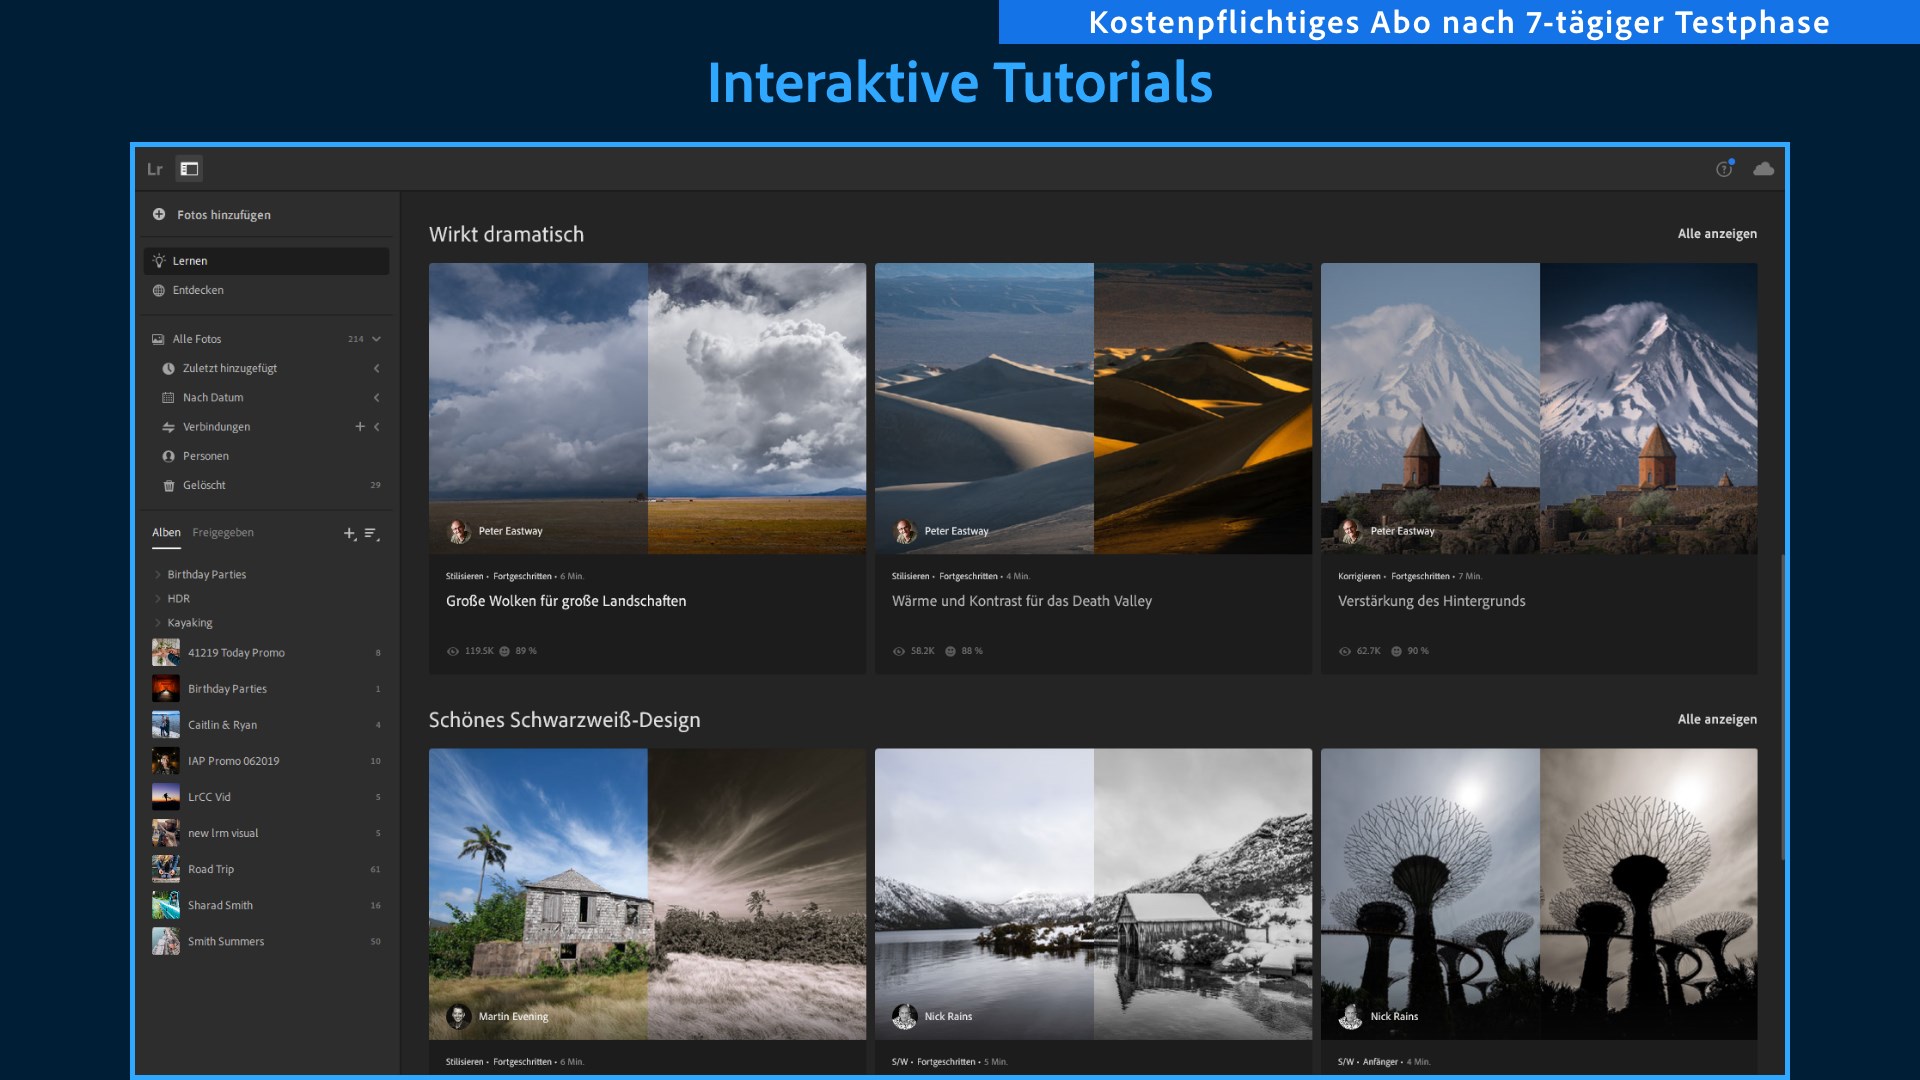The image size is (1920, 1080).
Task: Expand the Kayaking album folder
Action: pyautogui.click(x=158, y=623)
